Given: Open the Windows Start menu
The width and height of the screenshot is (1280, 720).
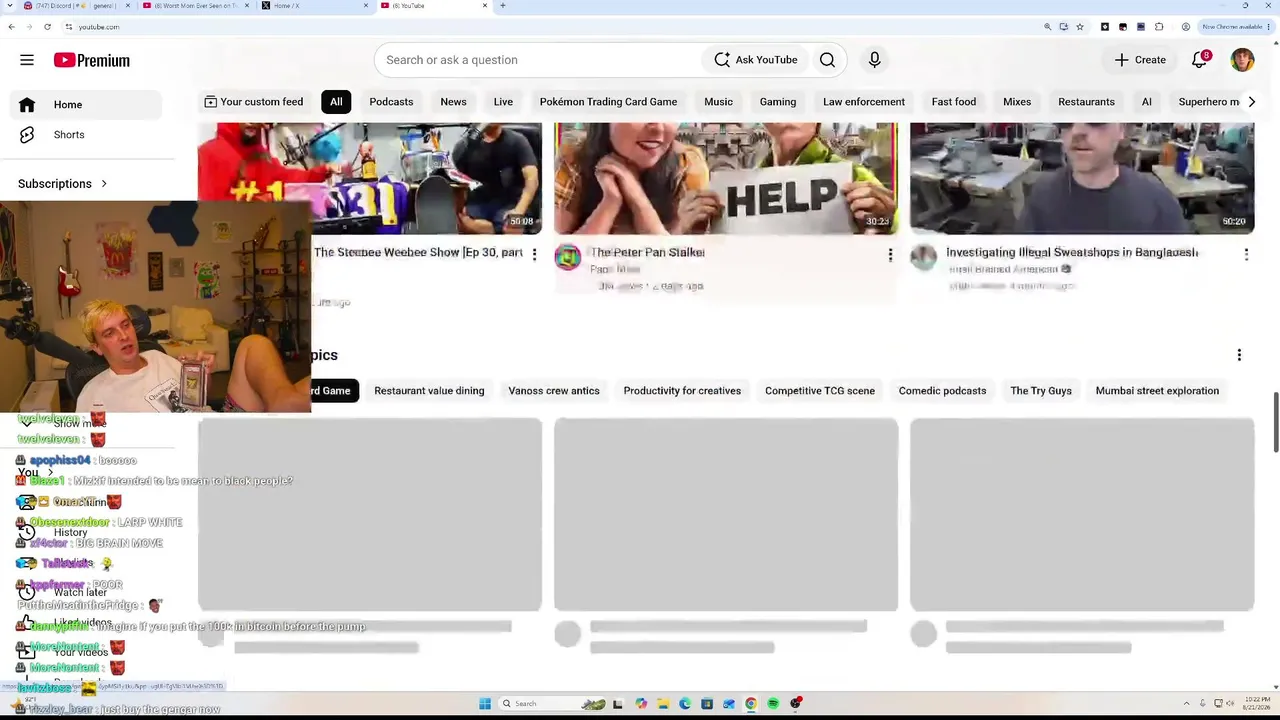Looking at the screenshot, I should (485, 704).
